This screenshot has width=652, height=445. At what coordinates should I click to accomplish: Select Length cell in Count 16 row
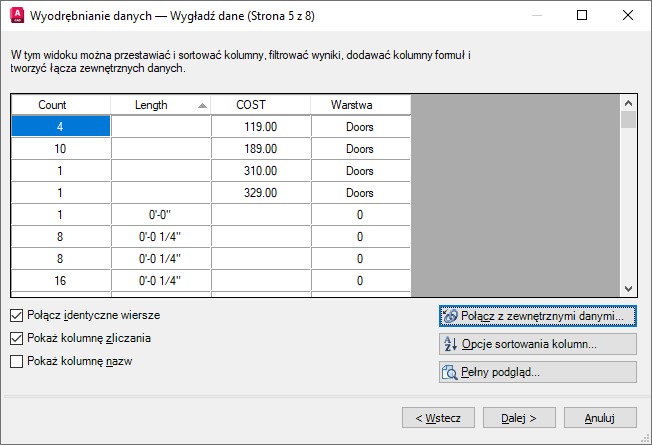tap(161, 281)
